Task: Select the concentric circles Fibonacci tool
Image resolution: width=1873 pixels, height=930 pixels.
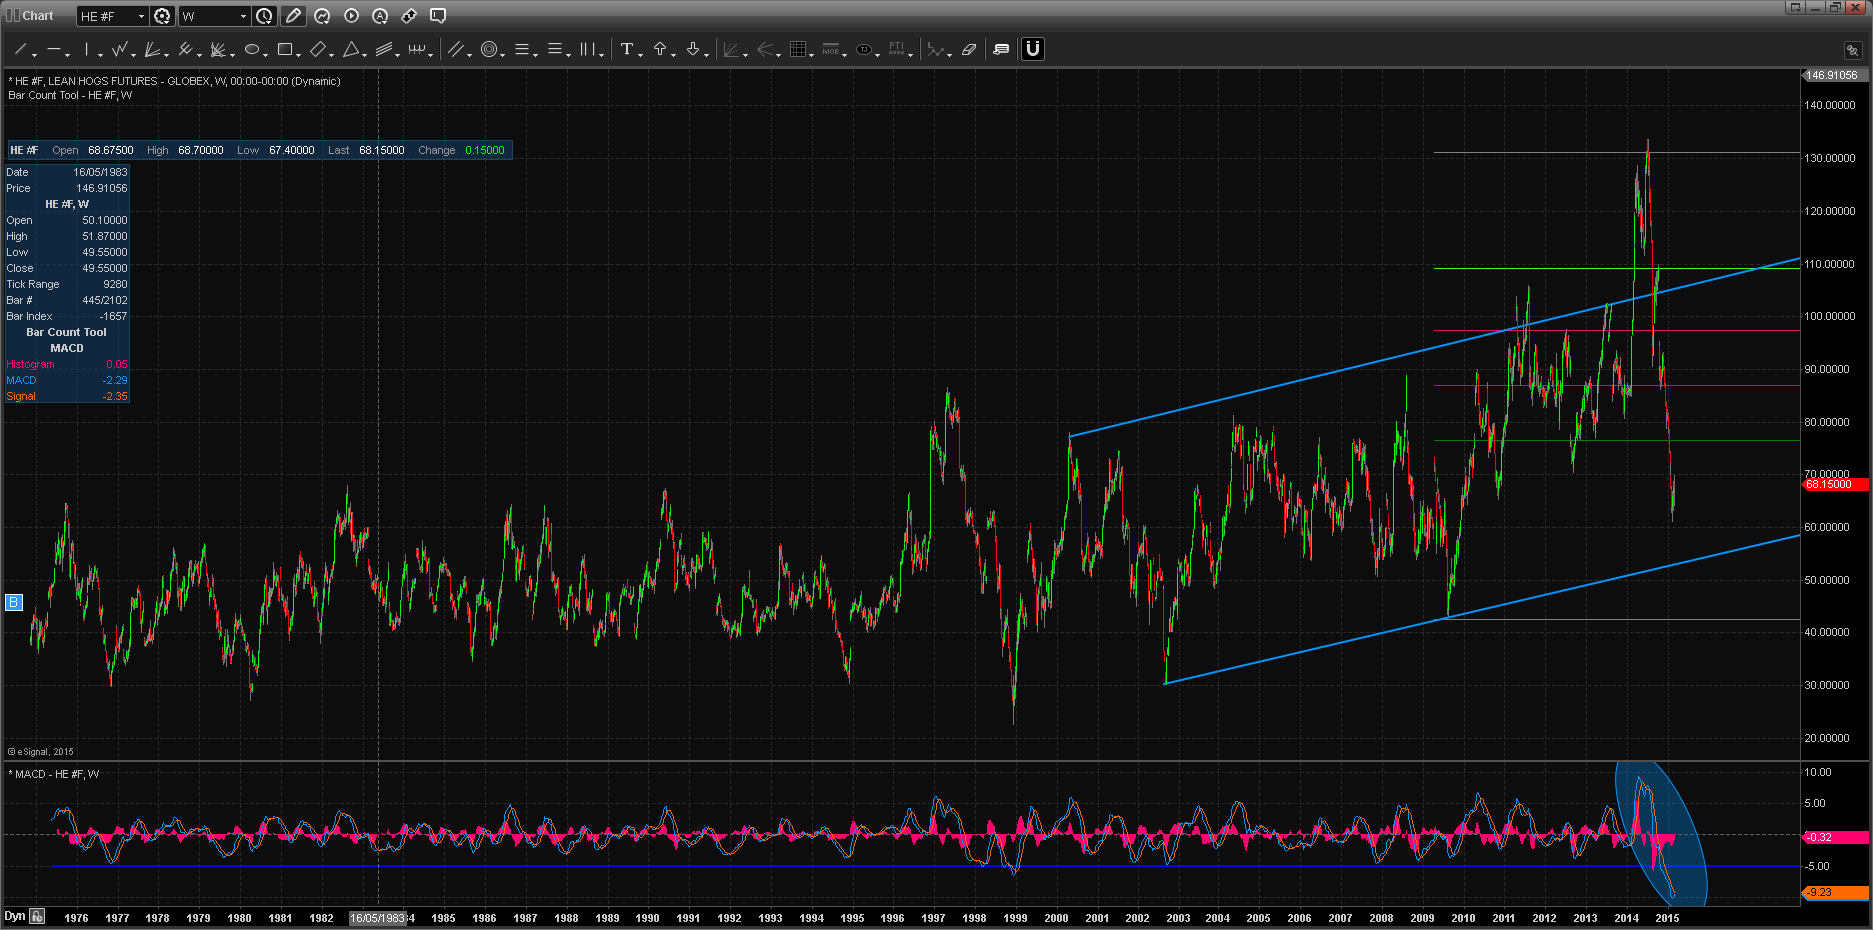Action: tap(489, 49)
